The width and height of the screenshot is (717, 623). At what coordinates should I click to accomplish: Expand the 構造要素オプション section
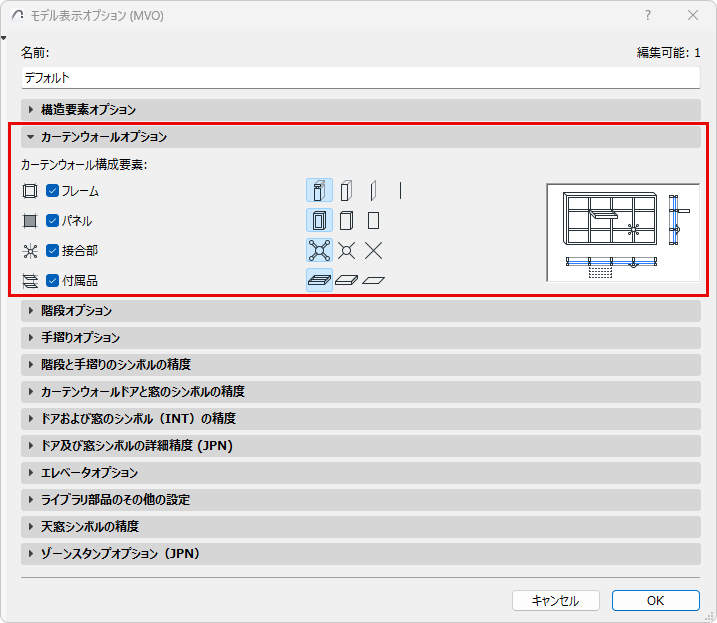pos(361,110)
